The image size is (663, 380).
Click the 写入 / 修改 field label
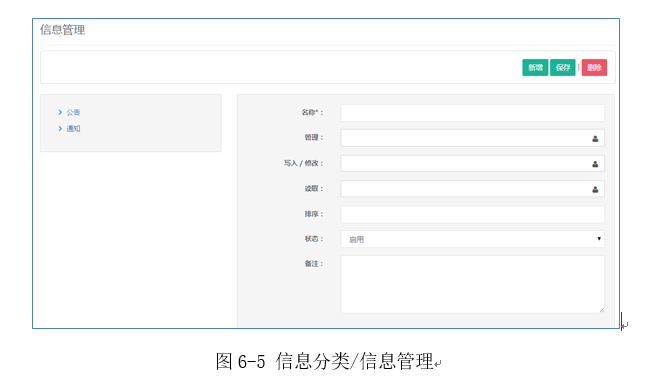point(303,163)
